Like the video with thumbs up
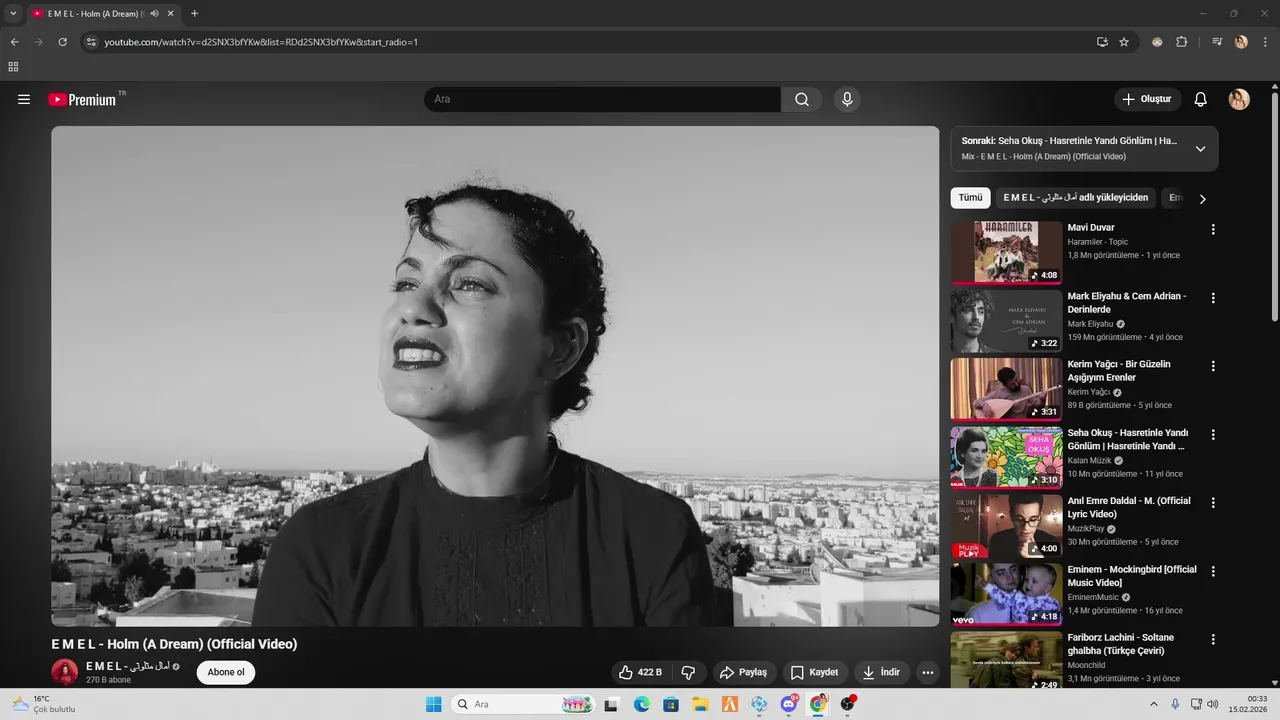Viewport: 1280px width, 720px height. pos(640,673)
